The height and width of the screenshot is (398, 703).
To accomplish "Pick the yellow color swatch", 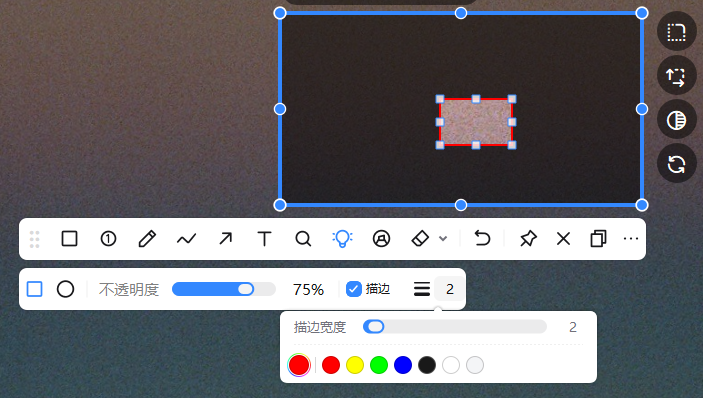I will point(355,365).
